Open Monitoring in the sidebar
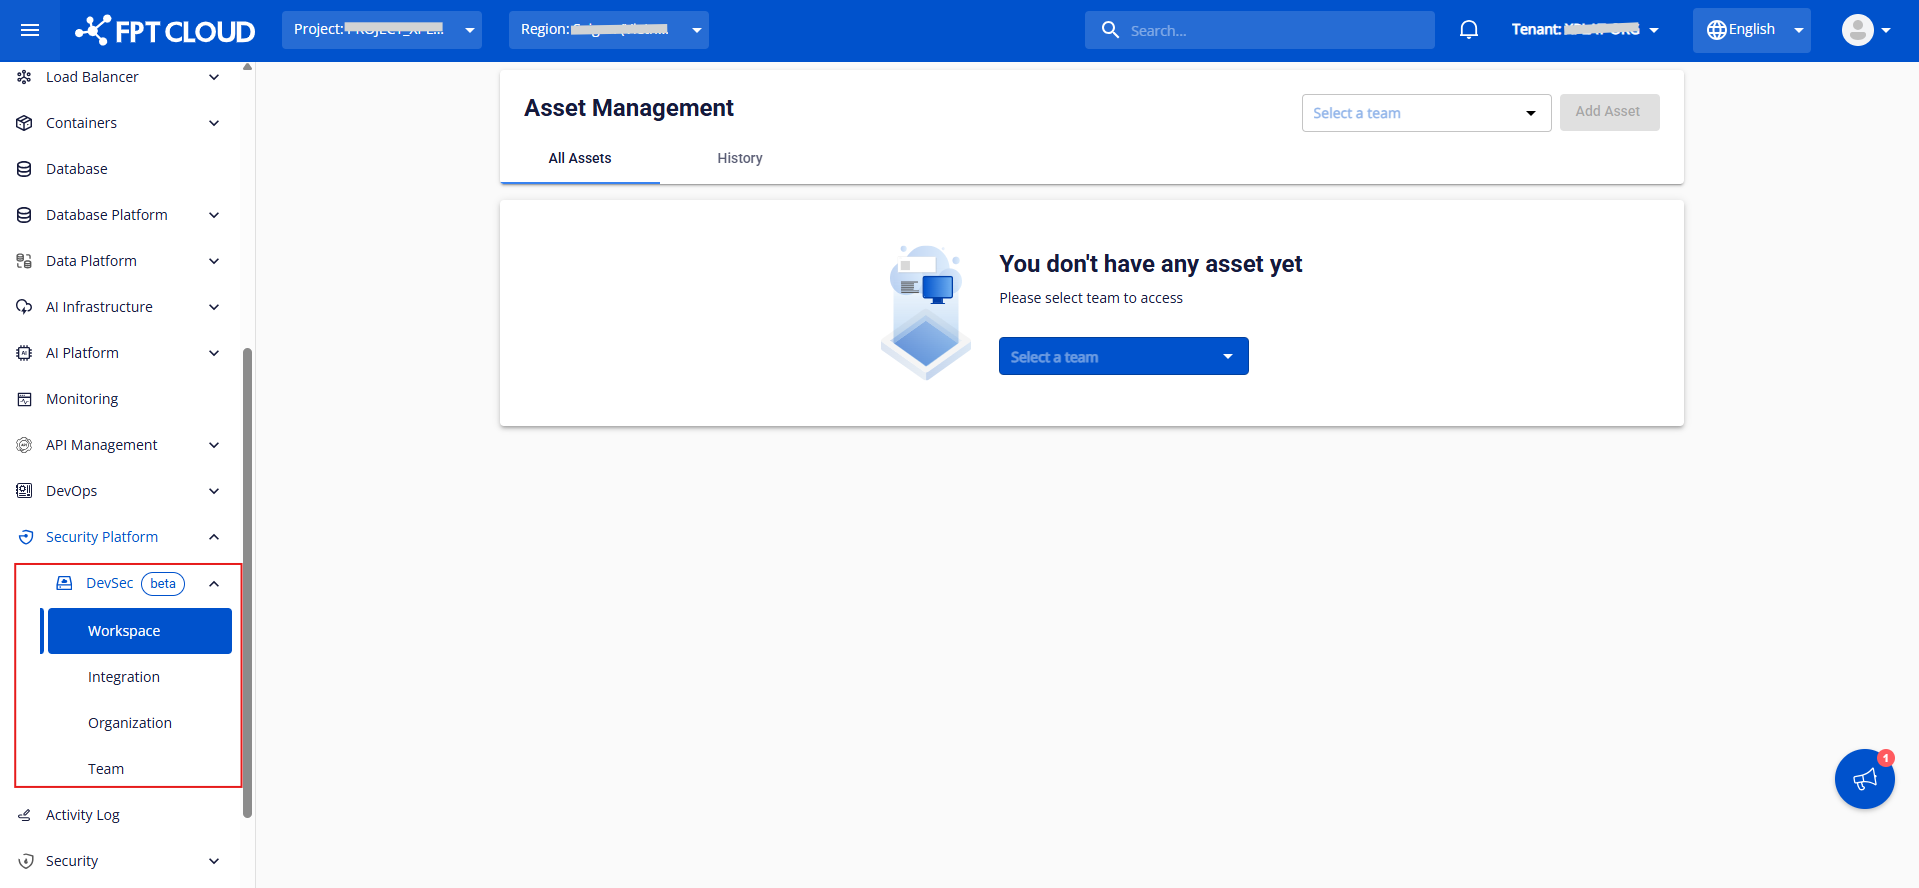This screenshot has width=1919, height=888. pos(82,399)
